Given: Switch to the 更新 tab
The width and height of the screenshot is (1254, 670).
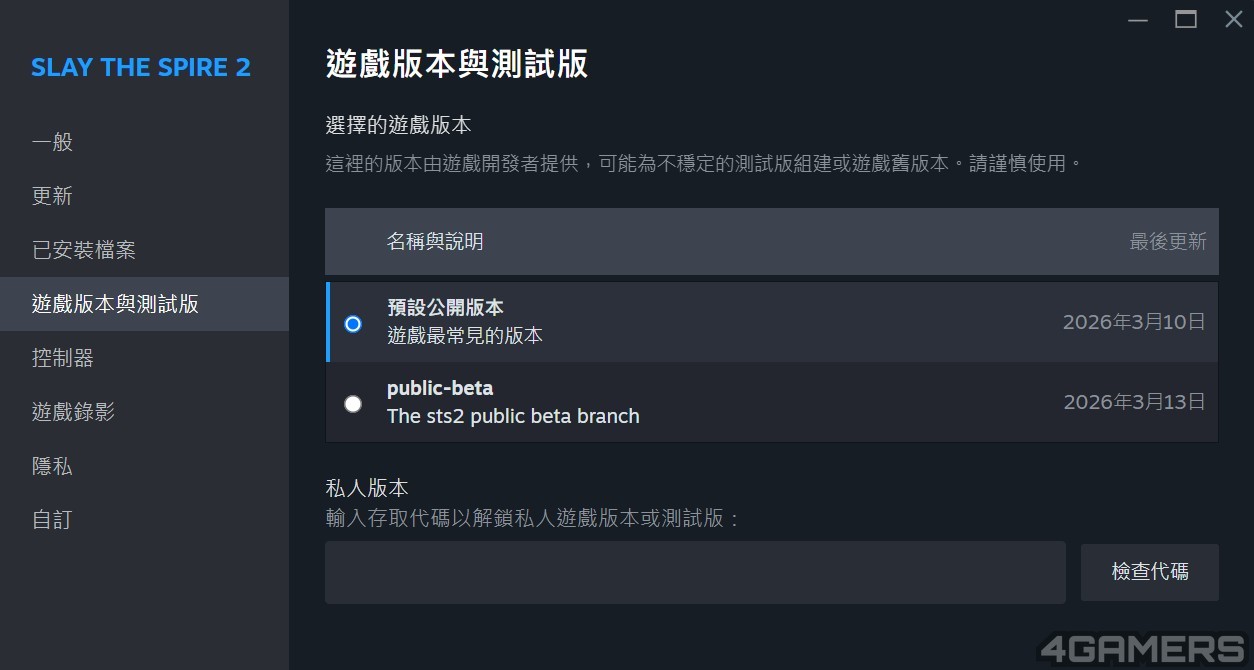Looking at the screenshot, I should click(x=52, y=196).
